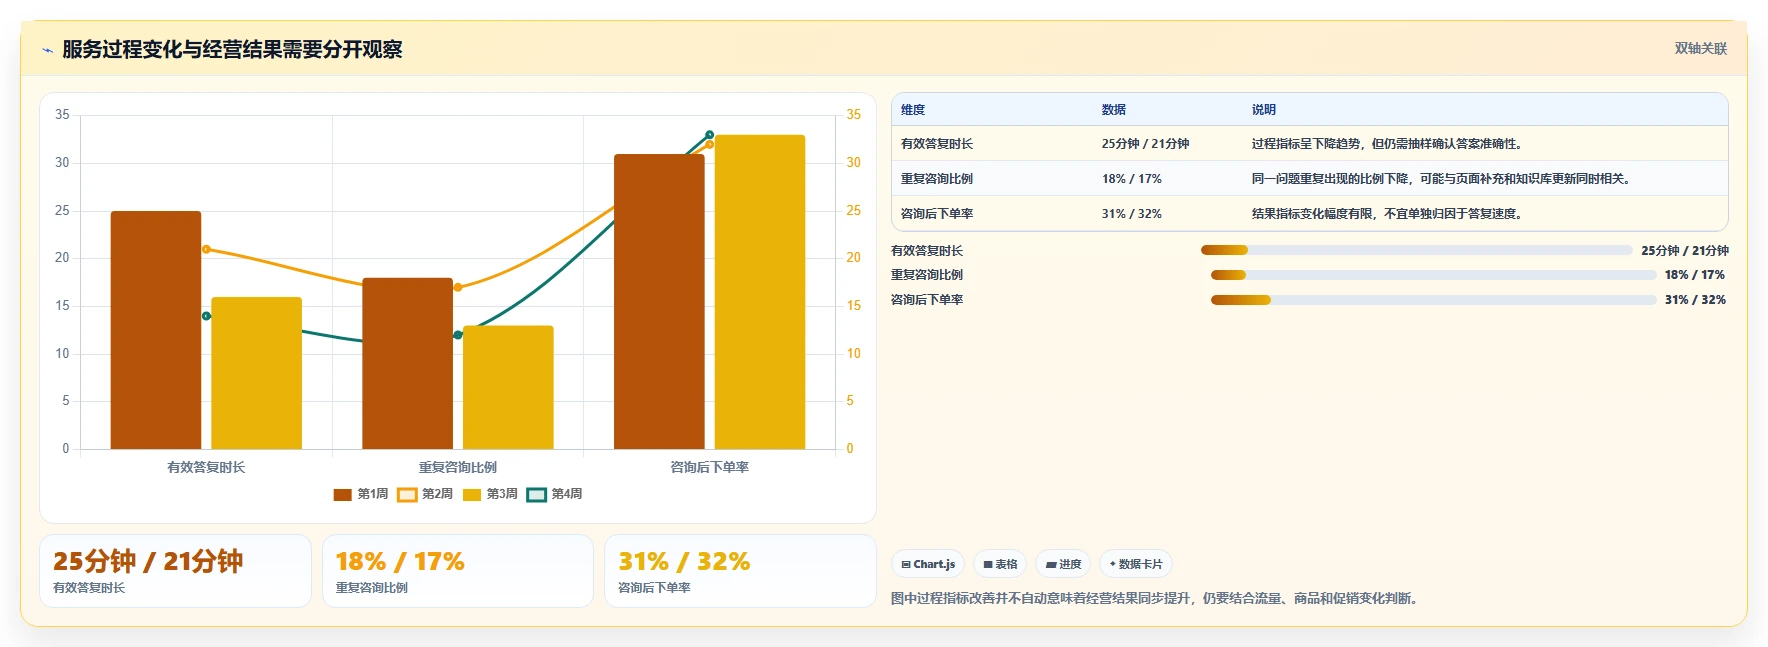Select the yellow 第3周 bar for 有效答复时长
1768x647 pixels.
coord(256,373)
